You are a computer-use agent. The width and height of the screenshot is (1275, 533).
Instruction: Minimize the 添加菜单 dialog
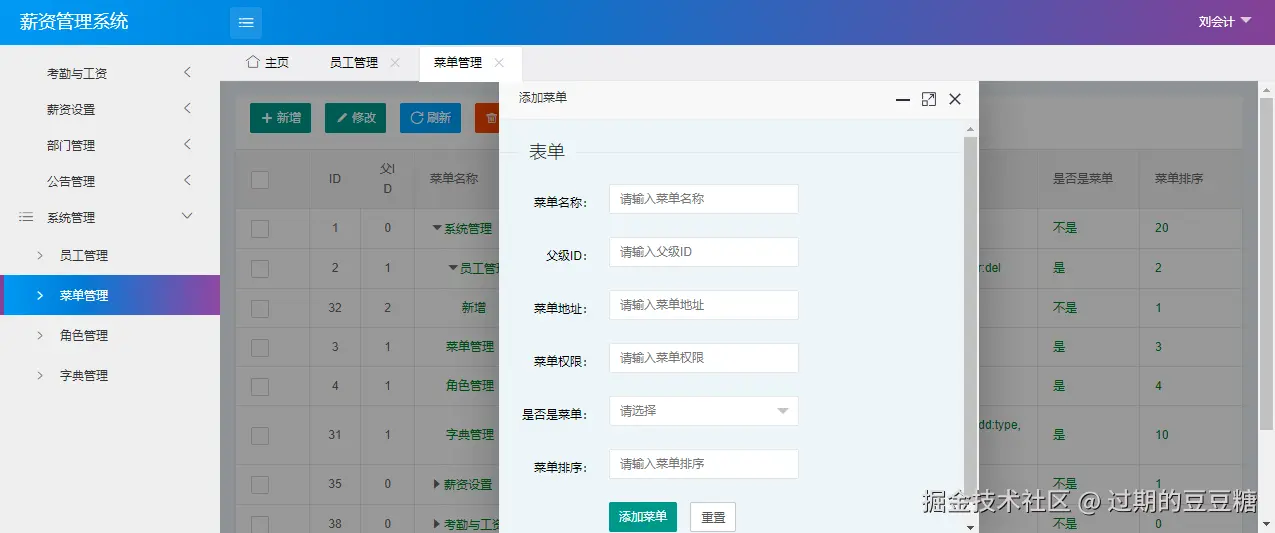click(903, 99)
